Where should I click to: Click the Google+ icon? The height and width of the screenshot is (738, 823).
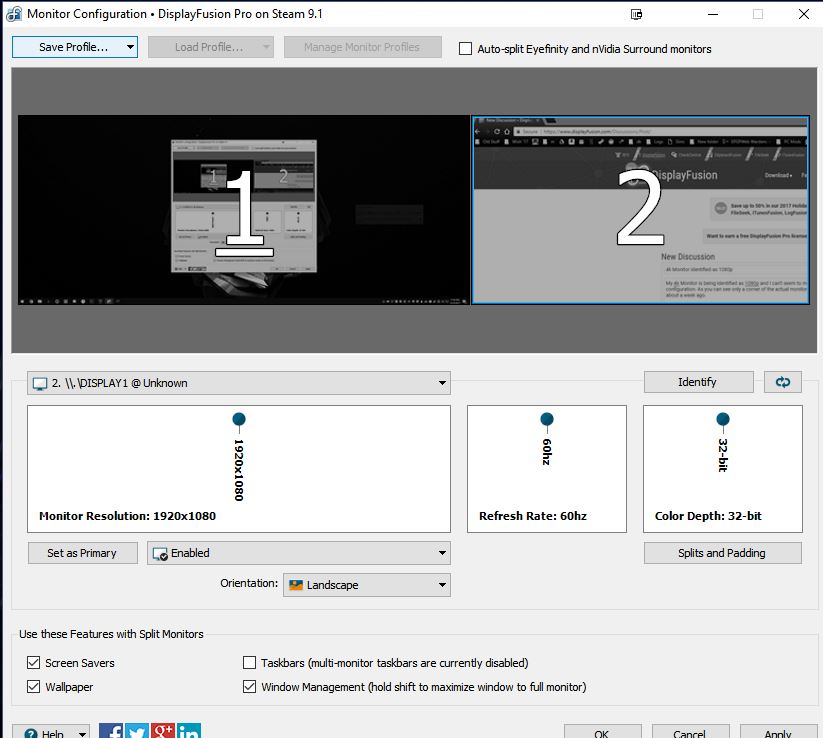click(x=162, y=732)
